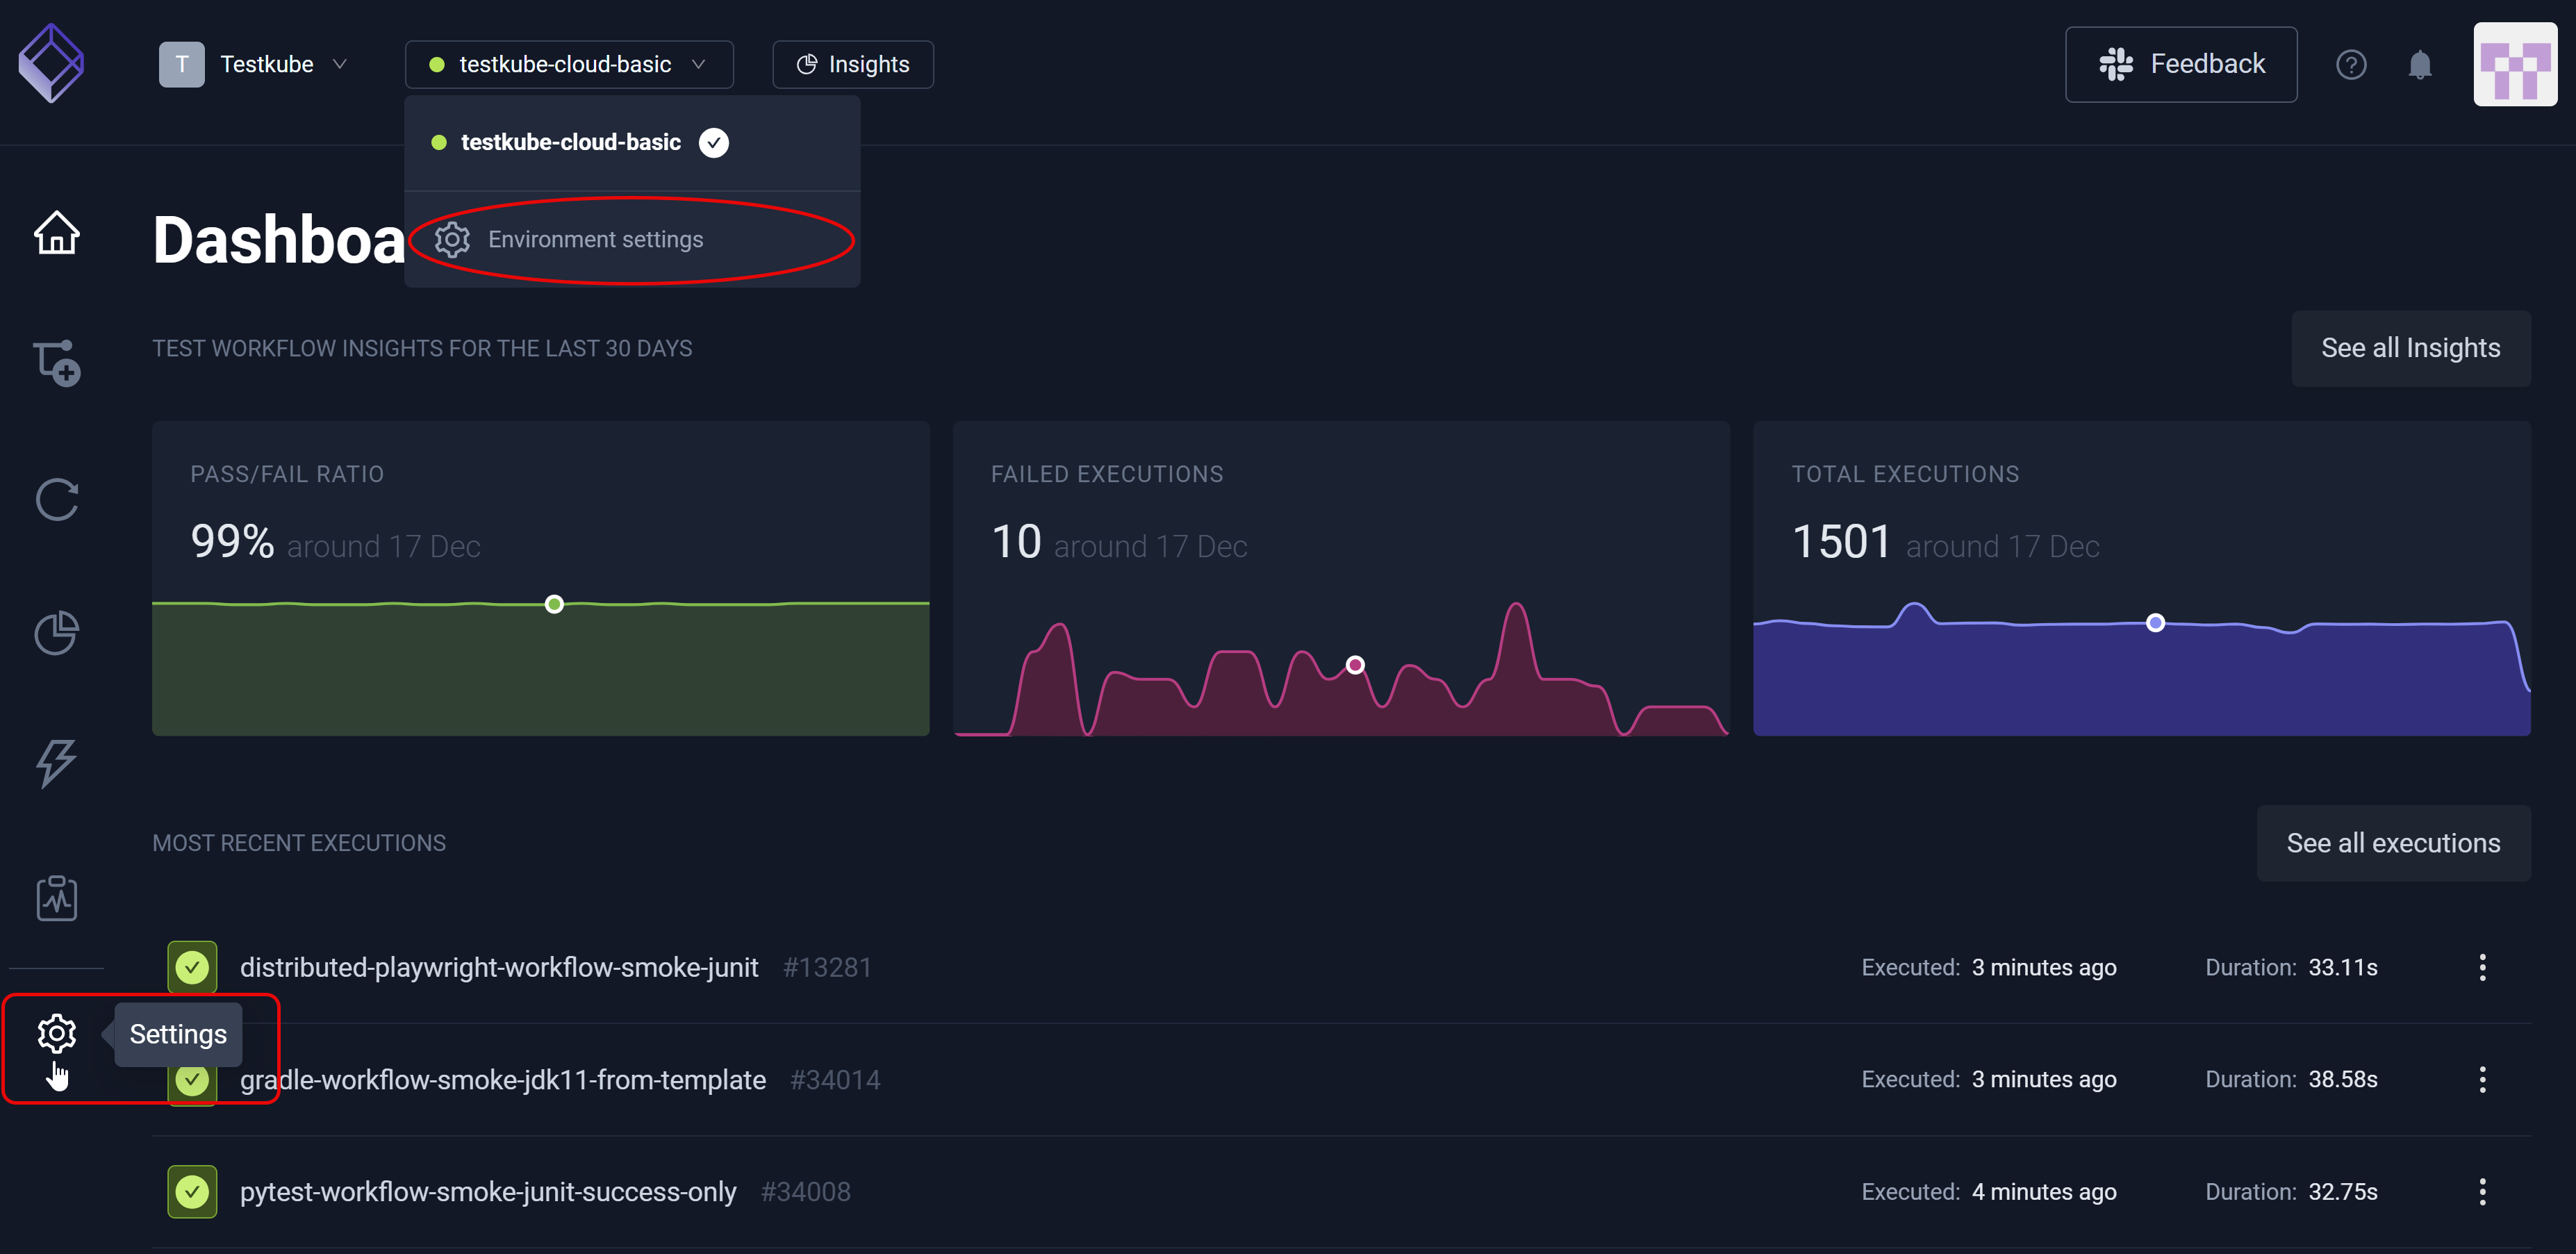The width and height of the screenshot is (2576, 1254).
Task: Collapse the testkube-cloud-basic environment dropdown
Action: 568,65
